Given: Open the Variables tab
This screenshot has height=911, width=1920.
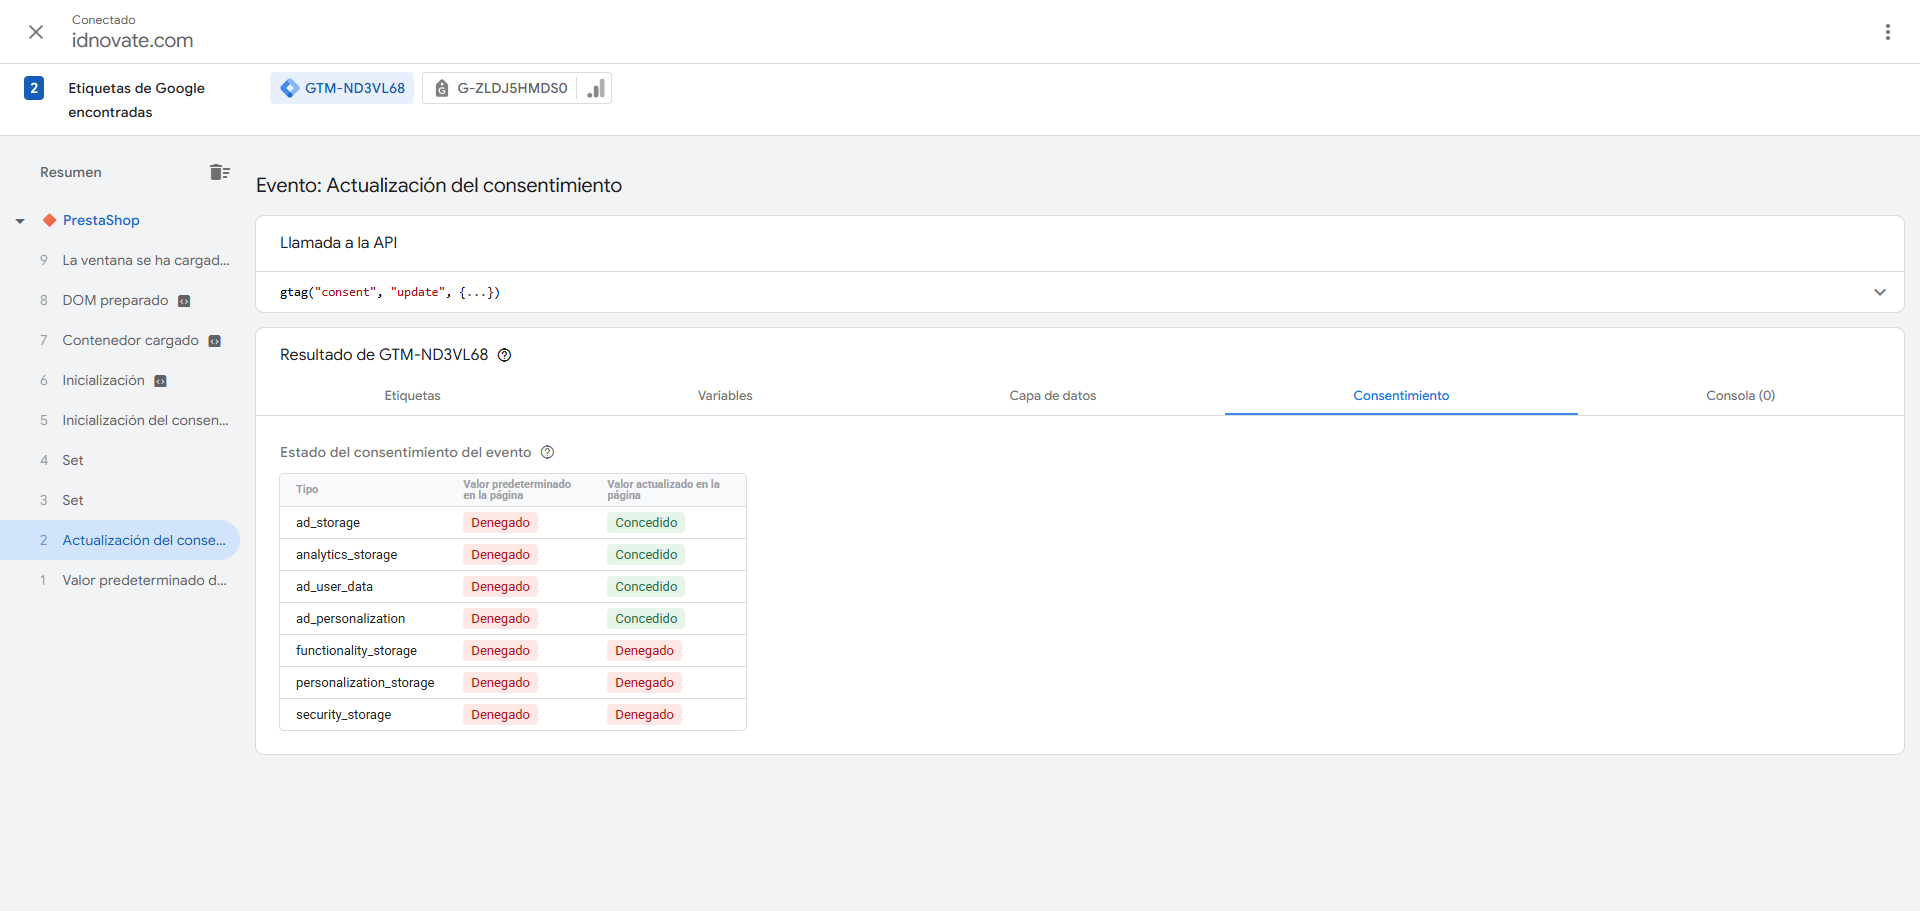Looking at the screenshot, I should coord(725,396).
